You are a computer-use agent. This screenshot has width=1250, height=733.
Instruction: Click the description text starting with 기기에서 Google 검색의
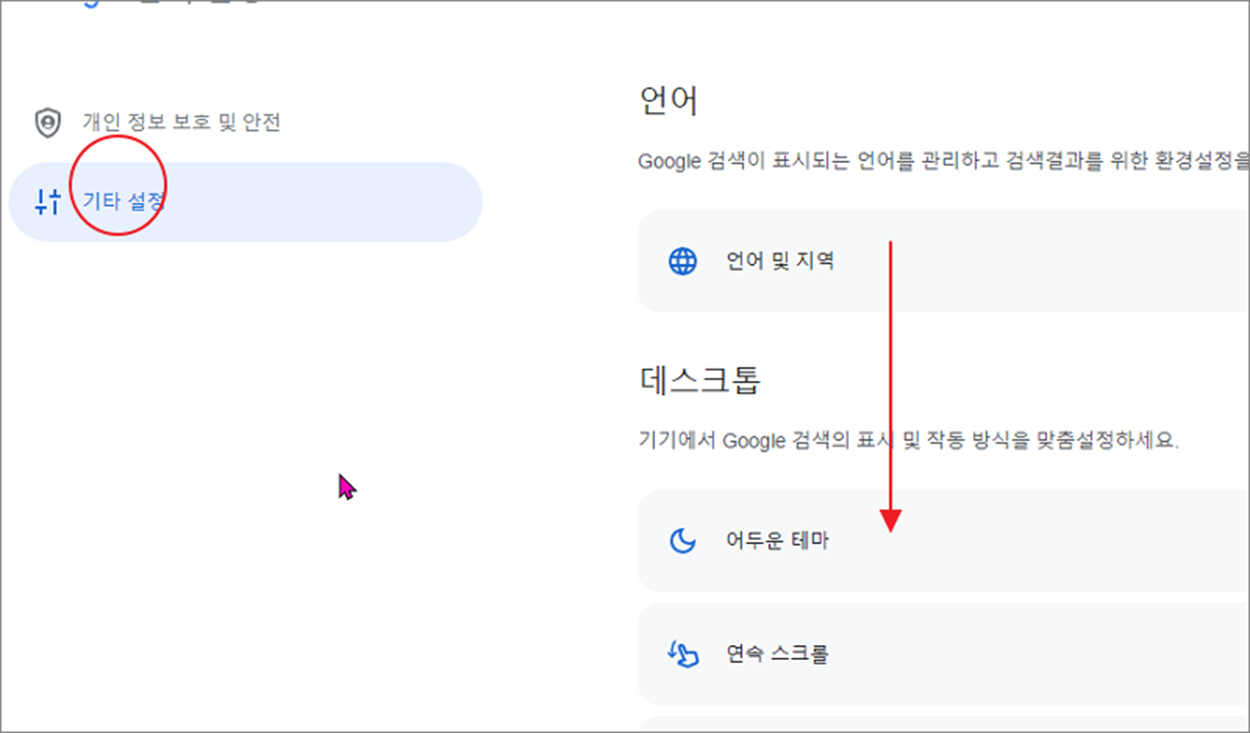click(909, 441)
